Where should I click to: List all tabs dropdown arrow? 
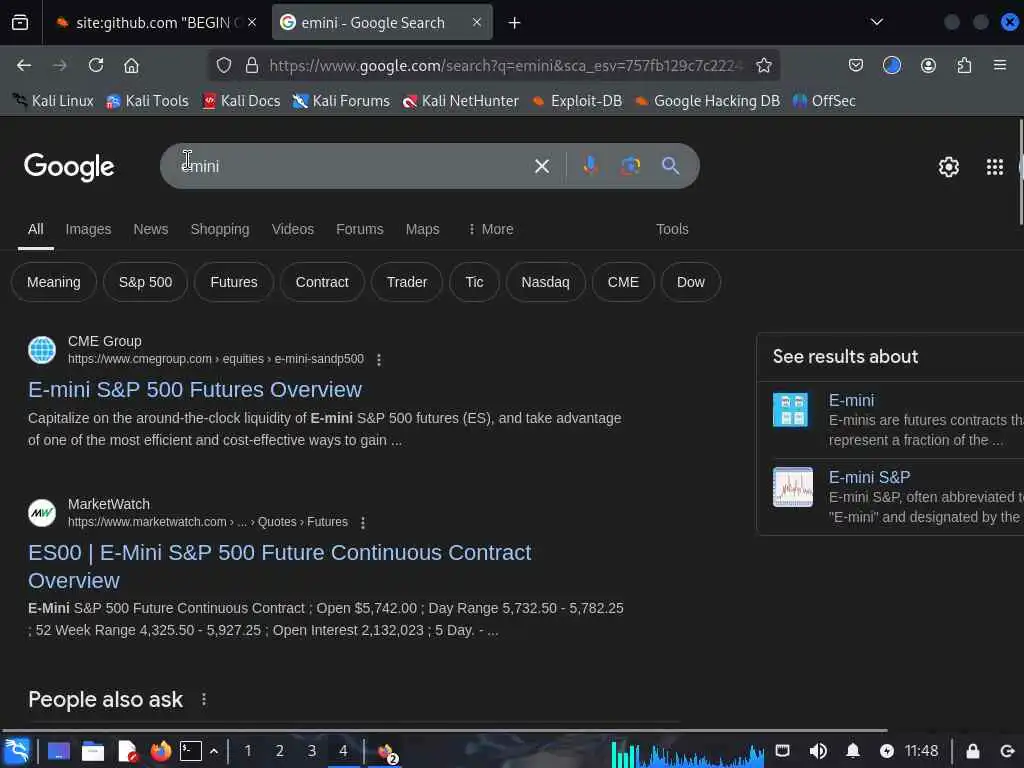876,22
